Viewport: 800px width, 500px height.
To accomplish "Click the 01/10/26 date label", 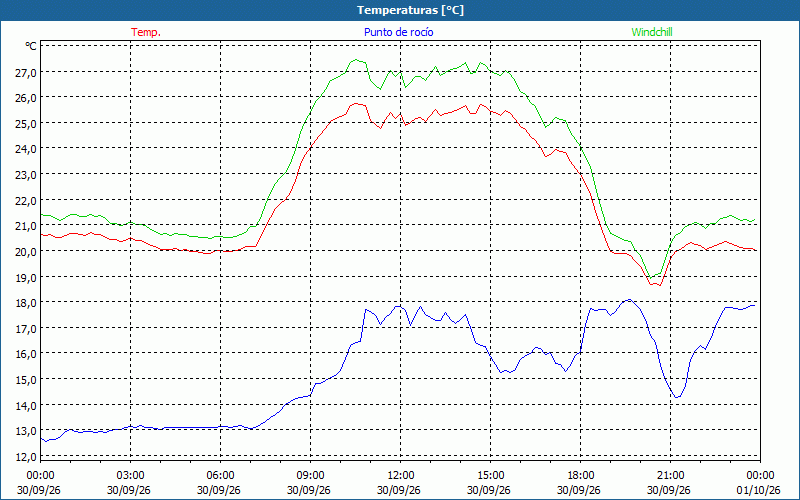I will (x=759, y=490).
